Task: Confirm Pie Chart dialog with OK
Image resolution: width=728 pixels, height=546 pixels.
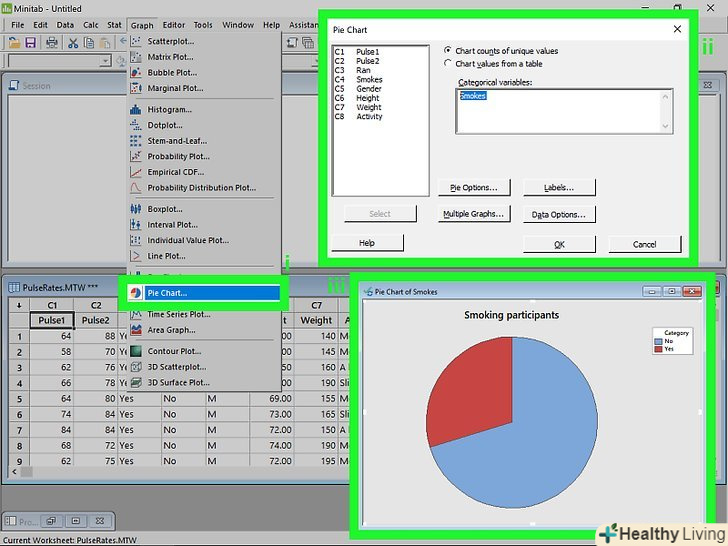Action: [x=559, y=244]
